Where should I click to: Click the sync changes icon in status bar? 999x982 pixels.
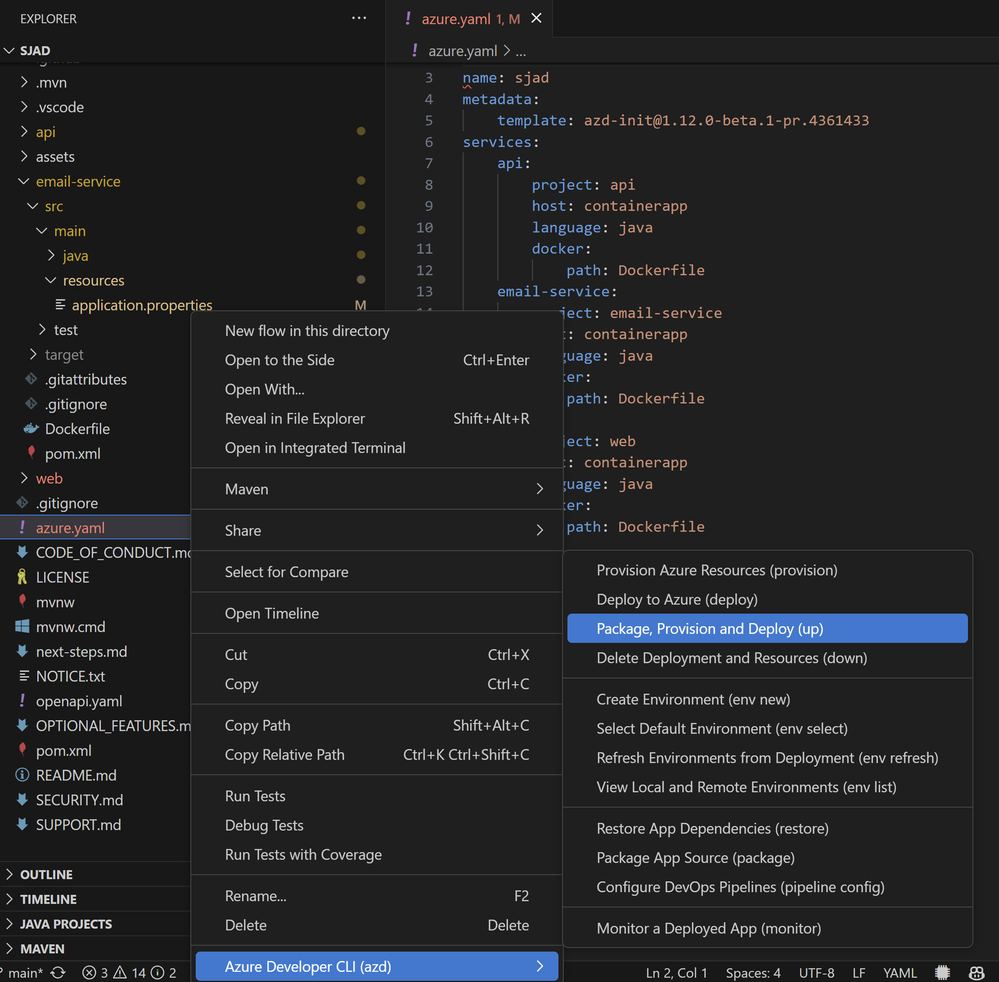click(x=58, y=972)
